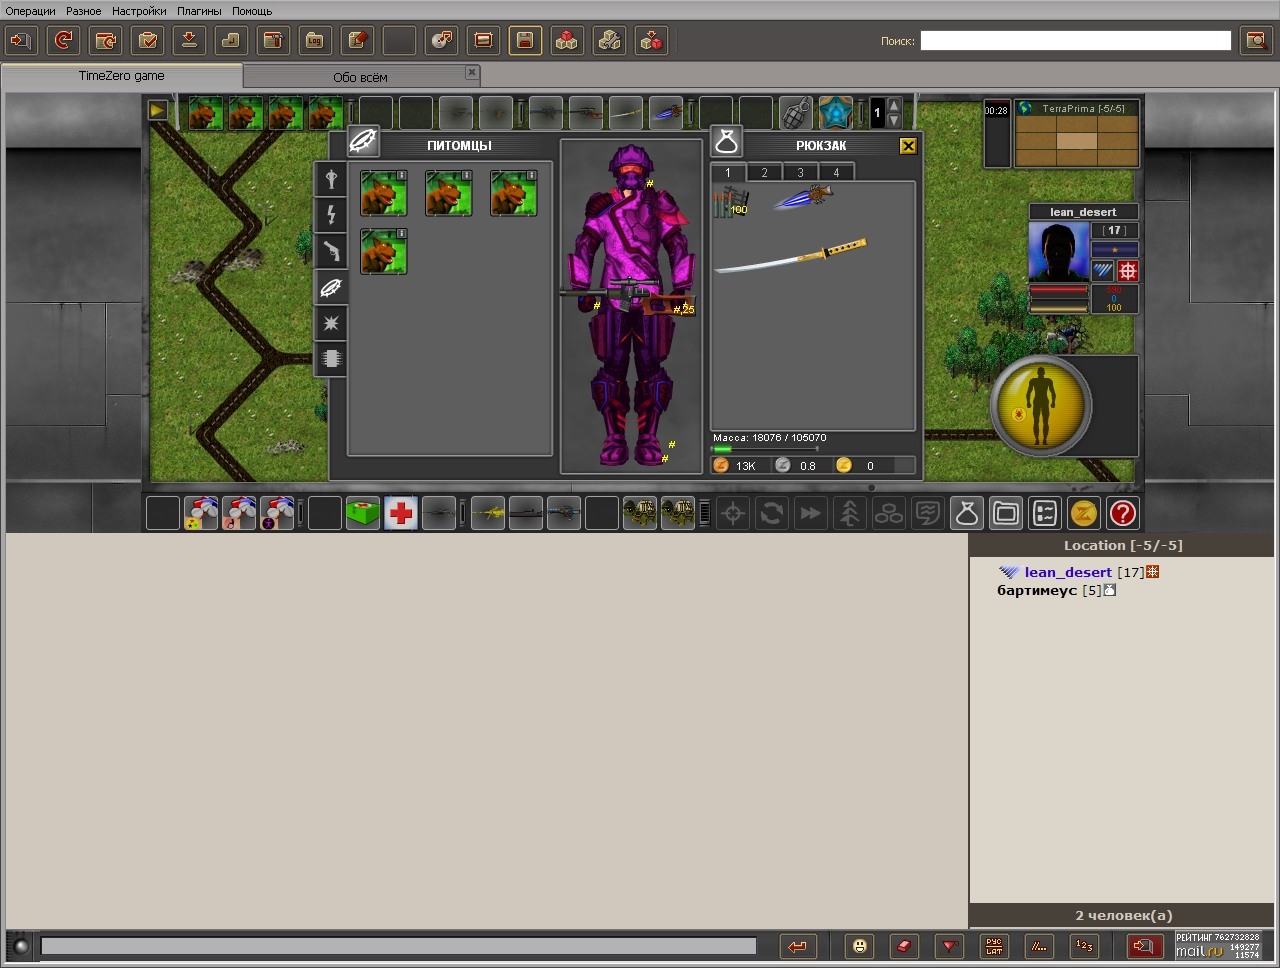Open backpack page 4 tab

click(x=836, y=172)
